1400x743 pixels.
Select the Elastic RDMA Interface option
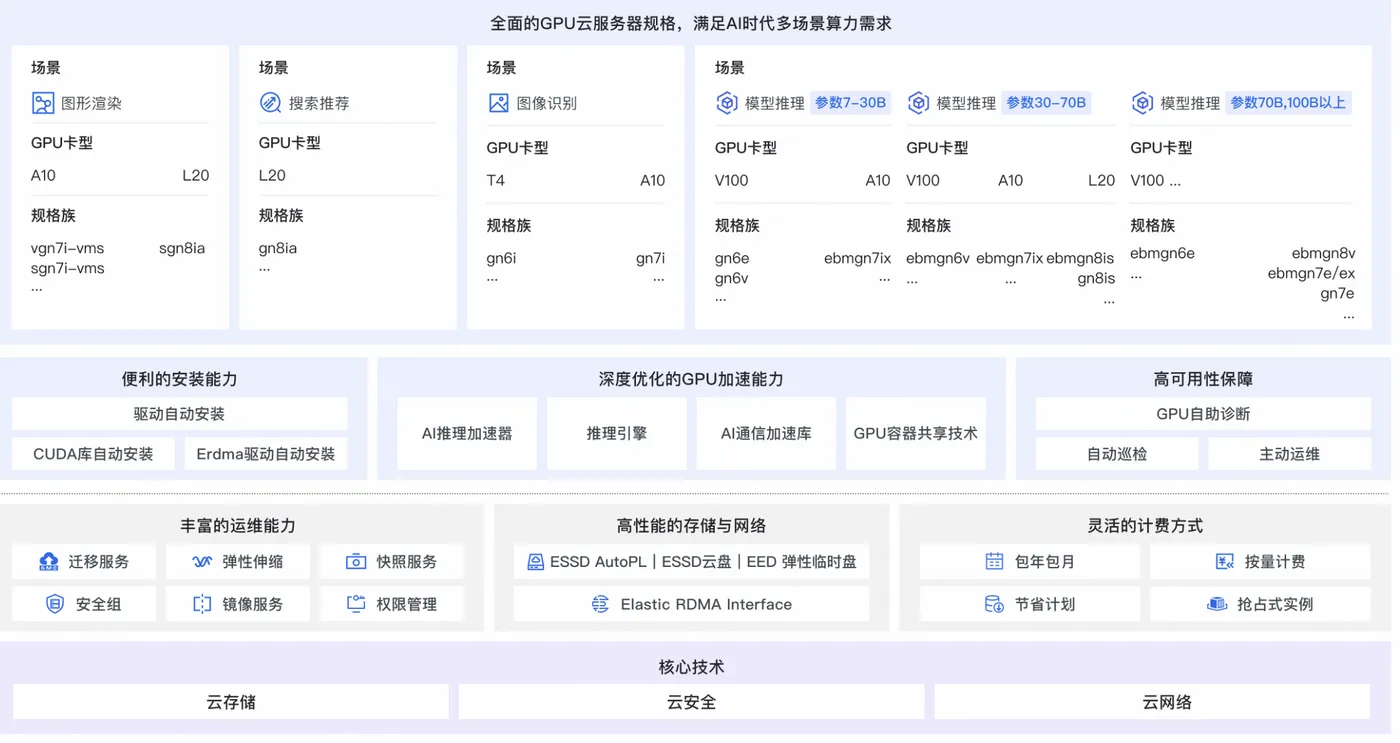[691, 604]
